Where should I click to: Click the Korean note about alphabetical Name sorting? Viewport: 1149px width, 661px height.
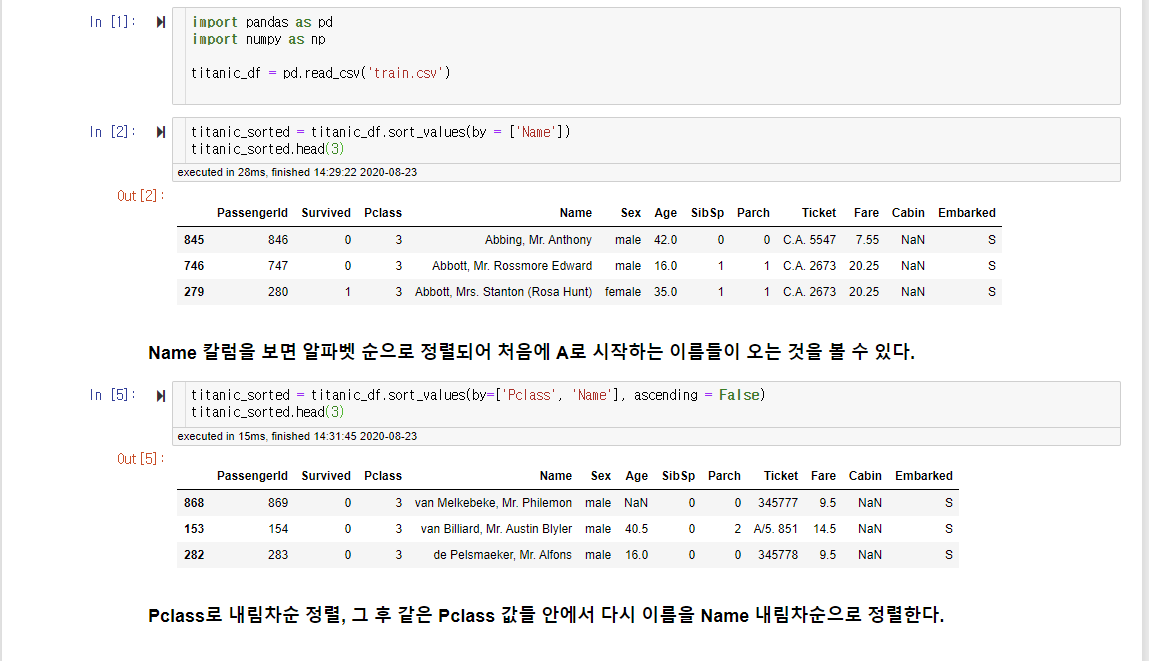531,352
